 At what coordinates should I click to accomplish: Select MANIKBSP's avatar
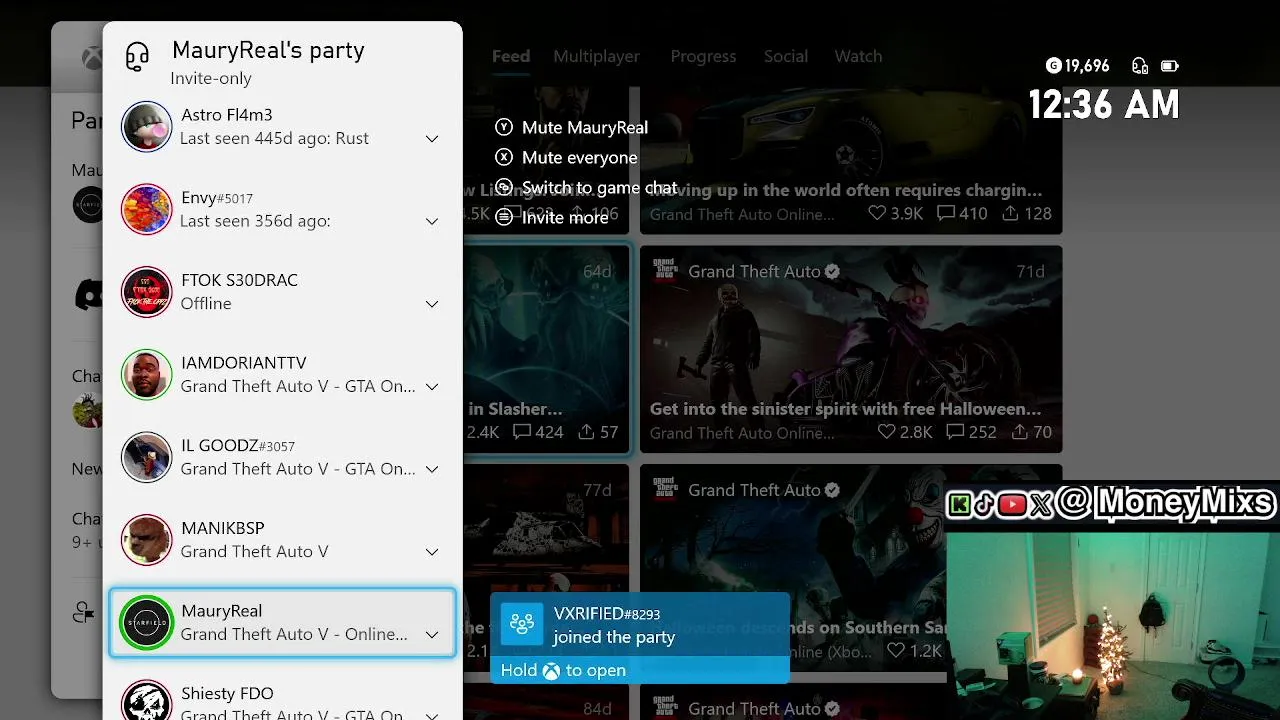click(x=147, y=540)
